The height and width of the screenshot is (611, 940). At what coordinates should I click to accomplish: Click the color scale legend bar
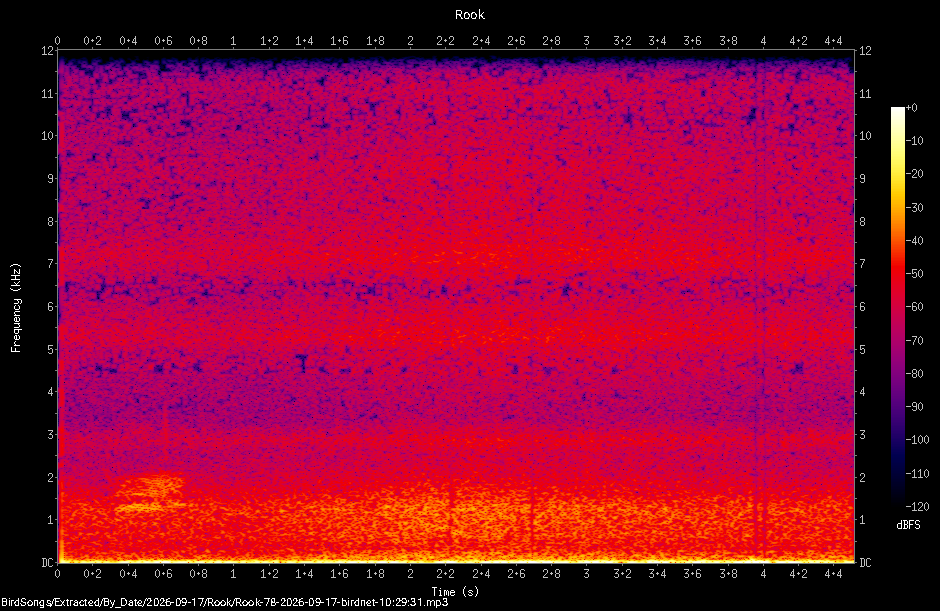(897, 306)
